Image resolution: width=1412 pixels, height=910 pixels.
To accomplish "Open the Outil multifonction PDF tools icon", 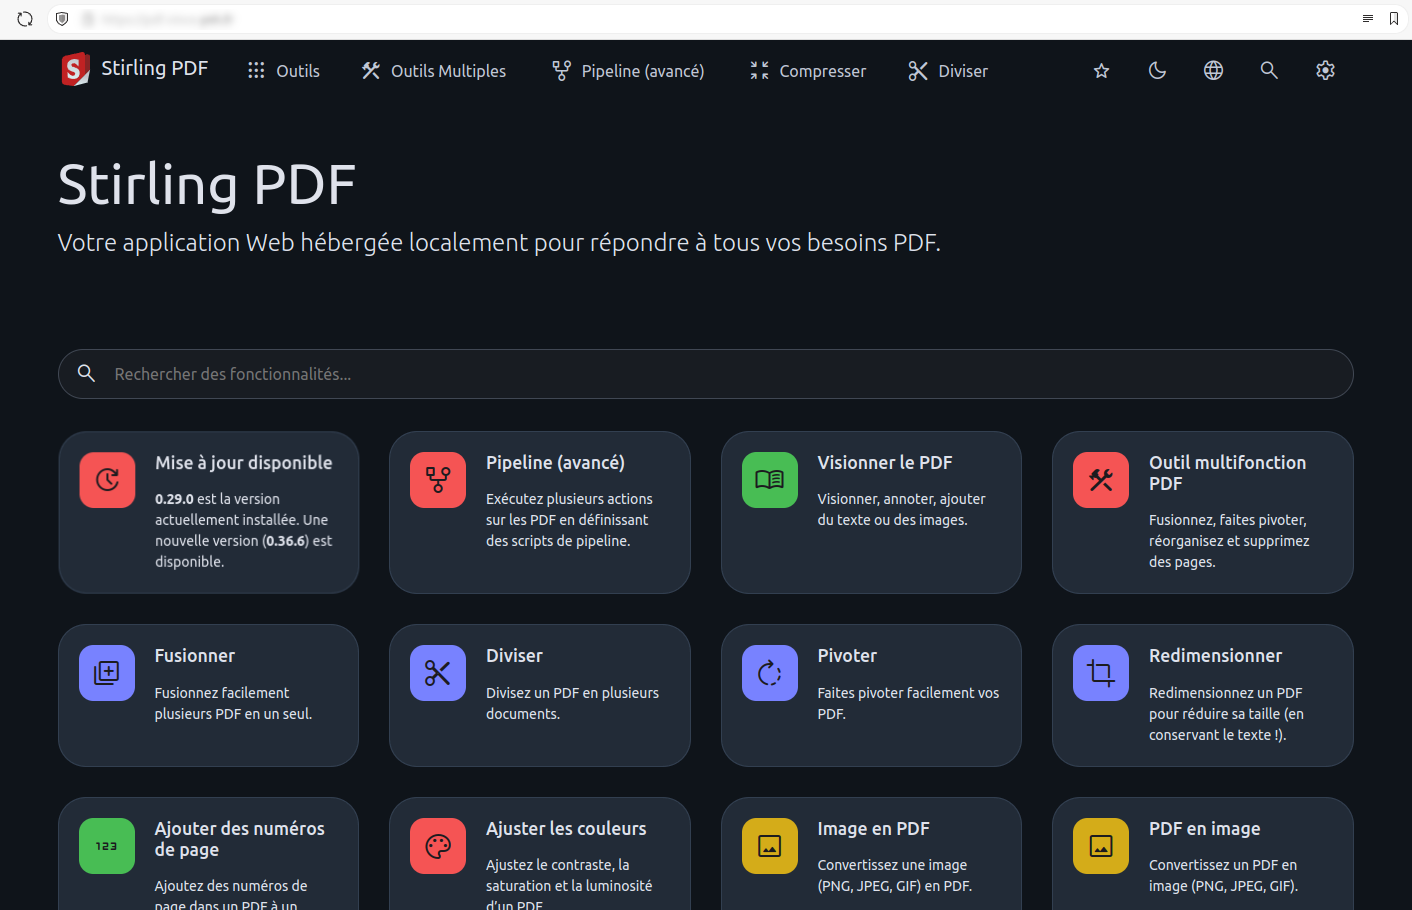I will pos(1100,480).
